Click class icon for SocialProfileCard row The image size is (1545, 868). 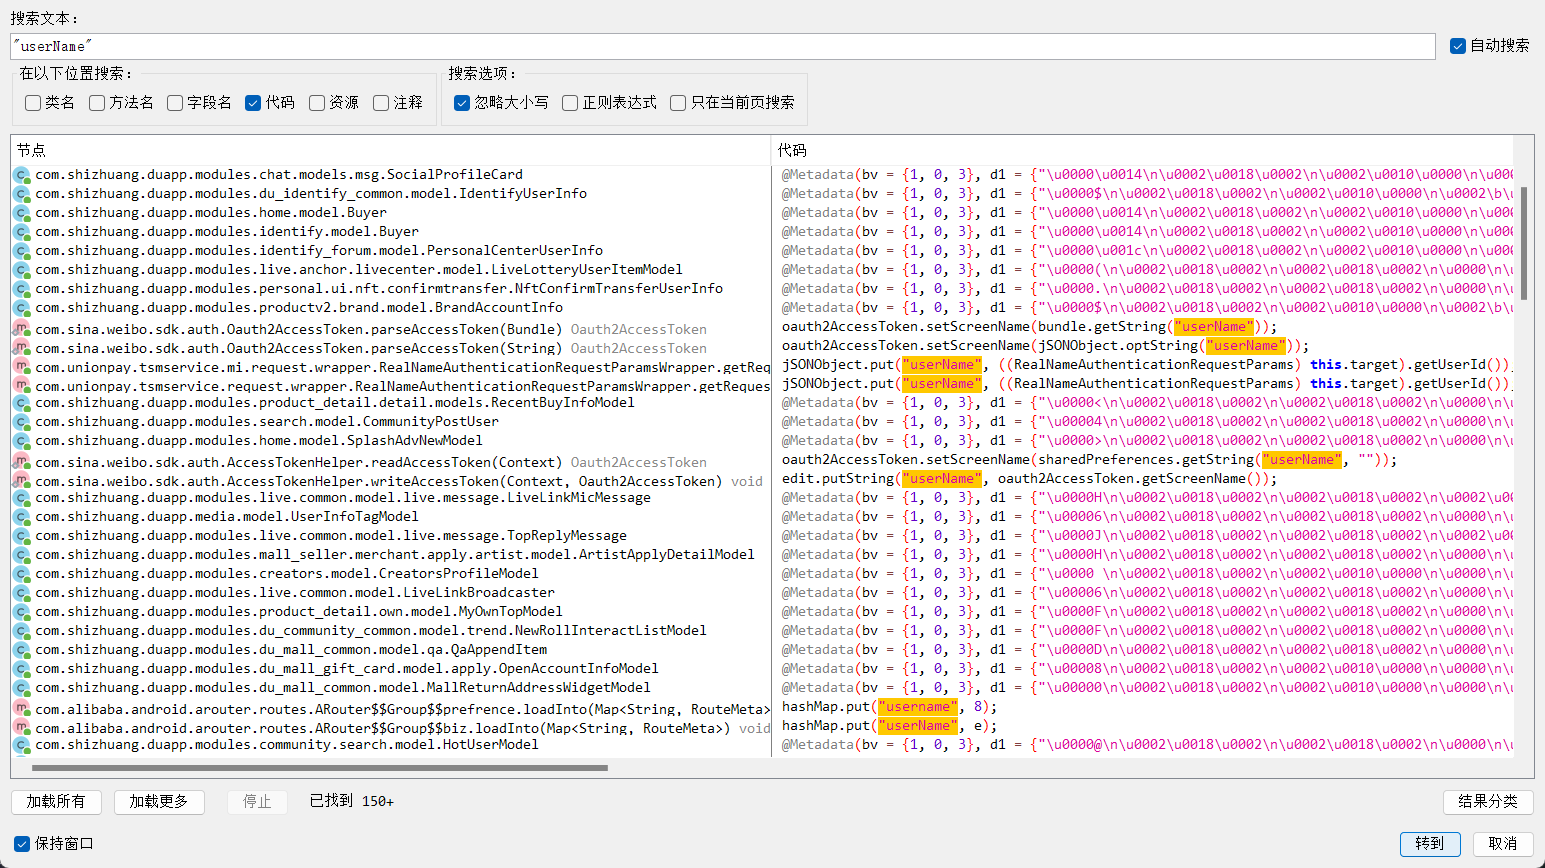(21, 175)
